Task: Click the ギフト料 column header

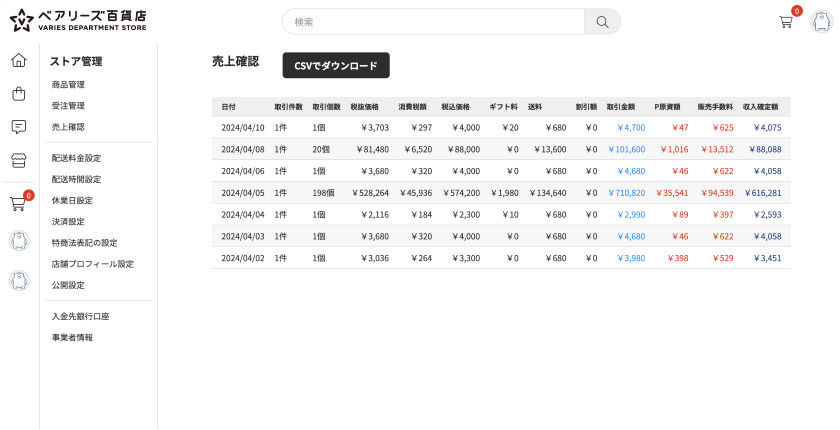Action: coord(504,107)
